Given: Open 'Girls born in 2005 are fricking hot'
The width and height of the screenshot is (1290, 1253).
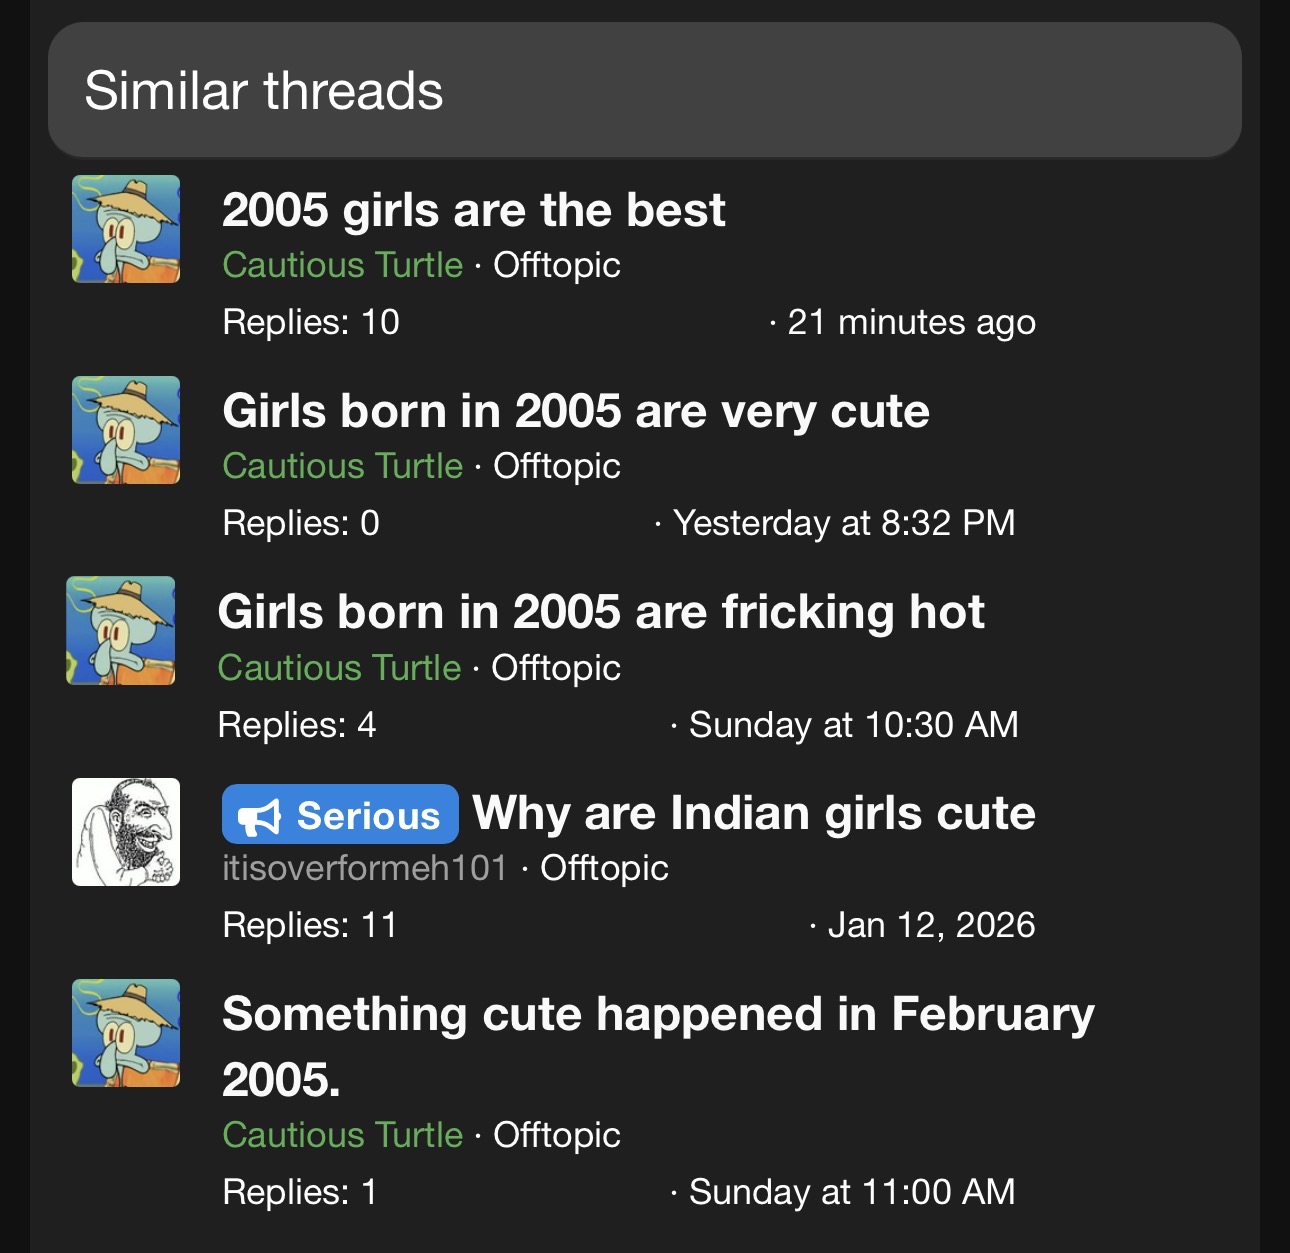Looking at the screenshot, I should [600, 612].
